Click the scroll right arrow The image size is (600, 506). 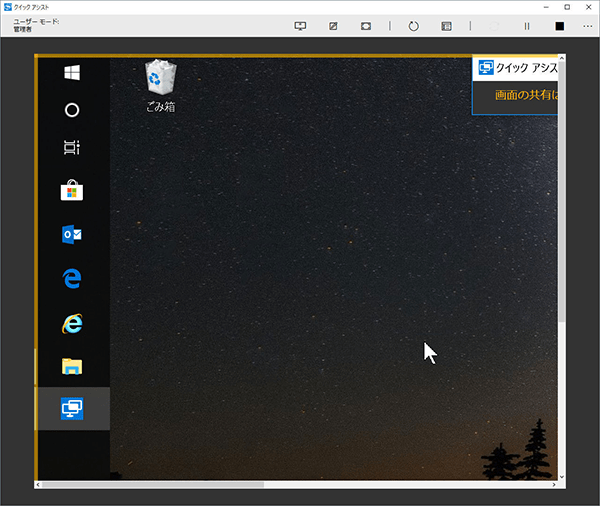(554, 485)
